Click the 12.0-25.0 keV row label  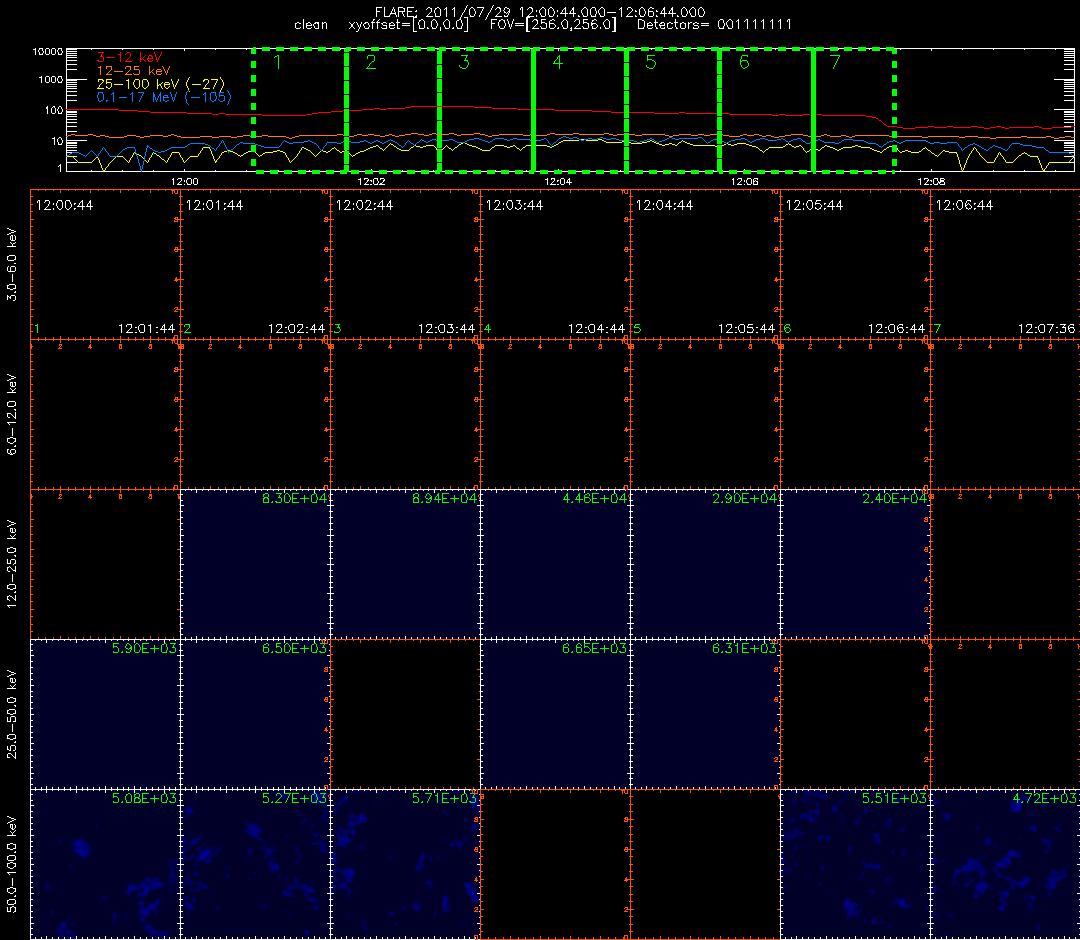coord(12,564)
